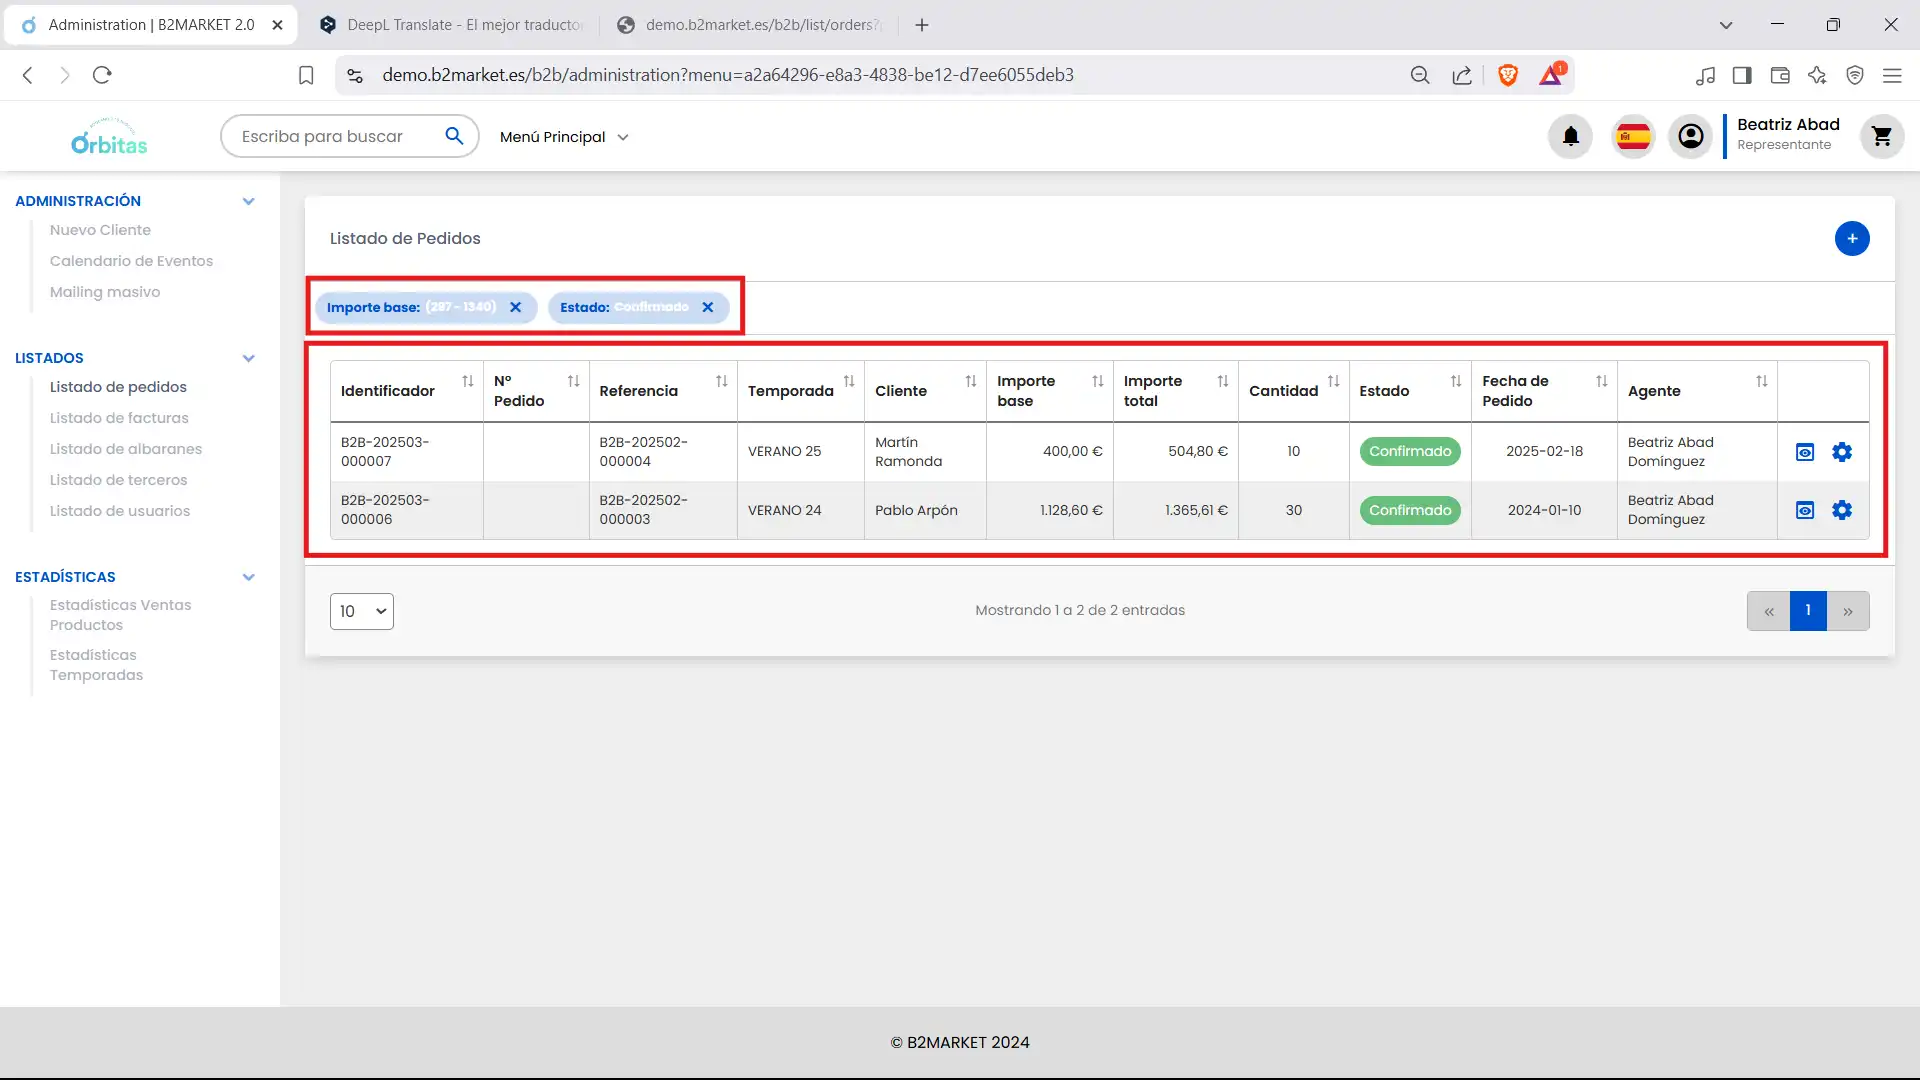This screenshot has width=1920, height=1080.
Task: Click the Escriba para buscar search field
Action: click(330, 136)
